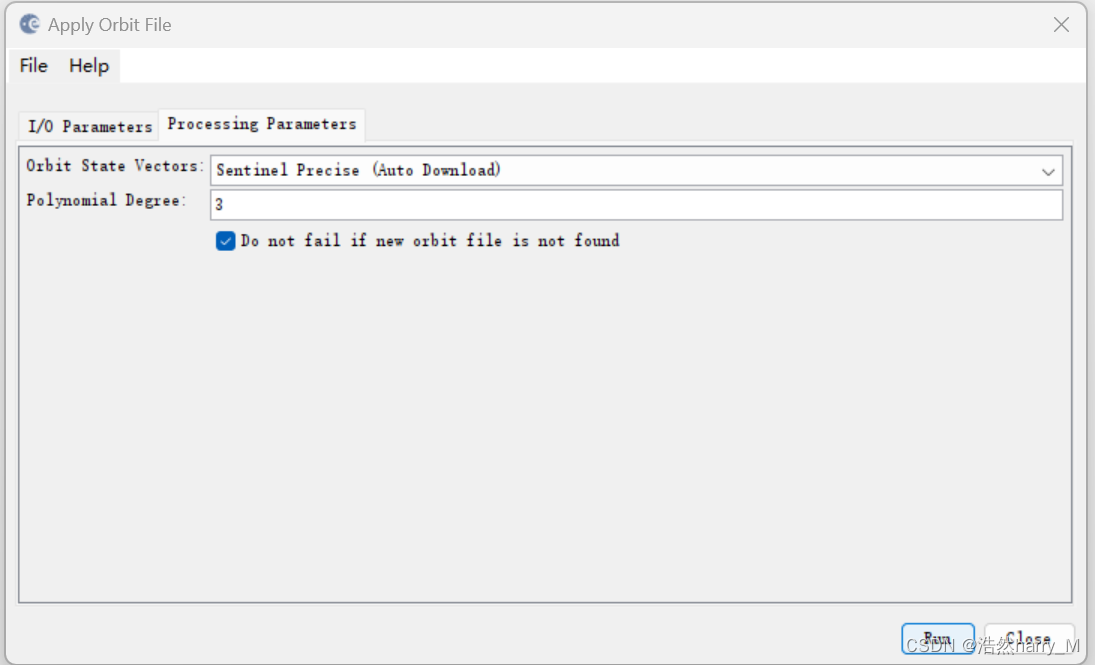Expand the dropdown chevron for orbit type

tap(1048, 171)
